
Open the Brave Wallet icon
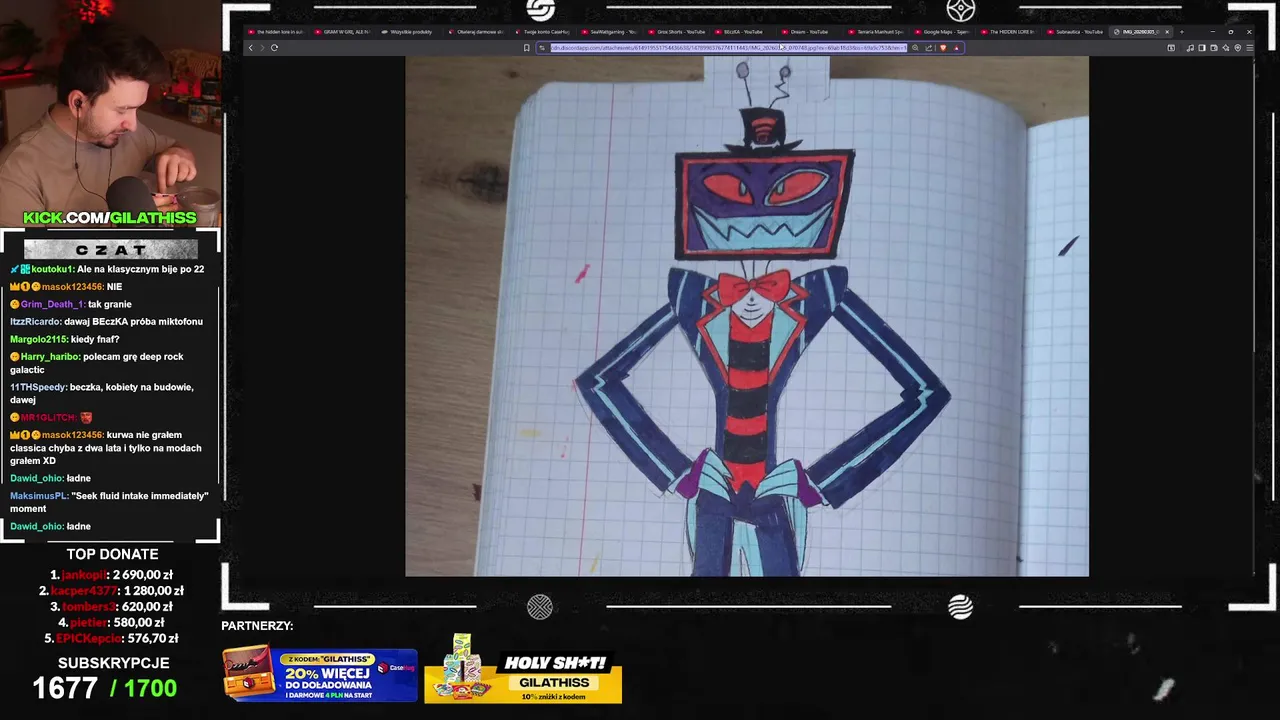coord(1214,48)
